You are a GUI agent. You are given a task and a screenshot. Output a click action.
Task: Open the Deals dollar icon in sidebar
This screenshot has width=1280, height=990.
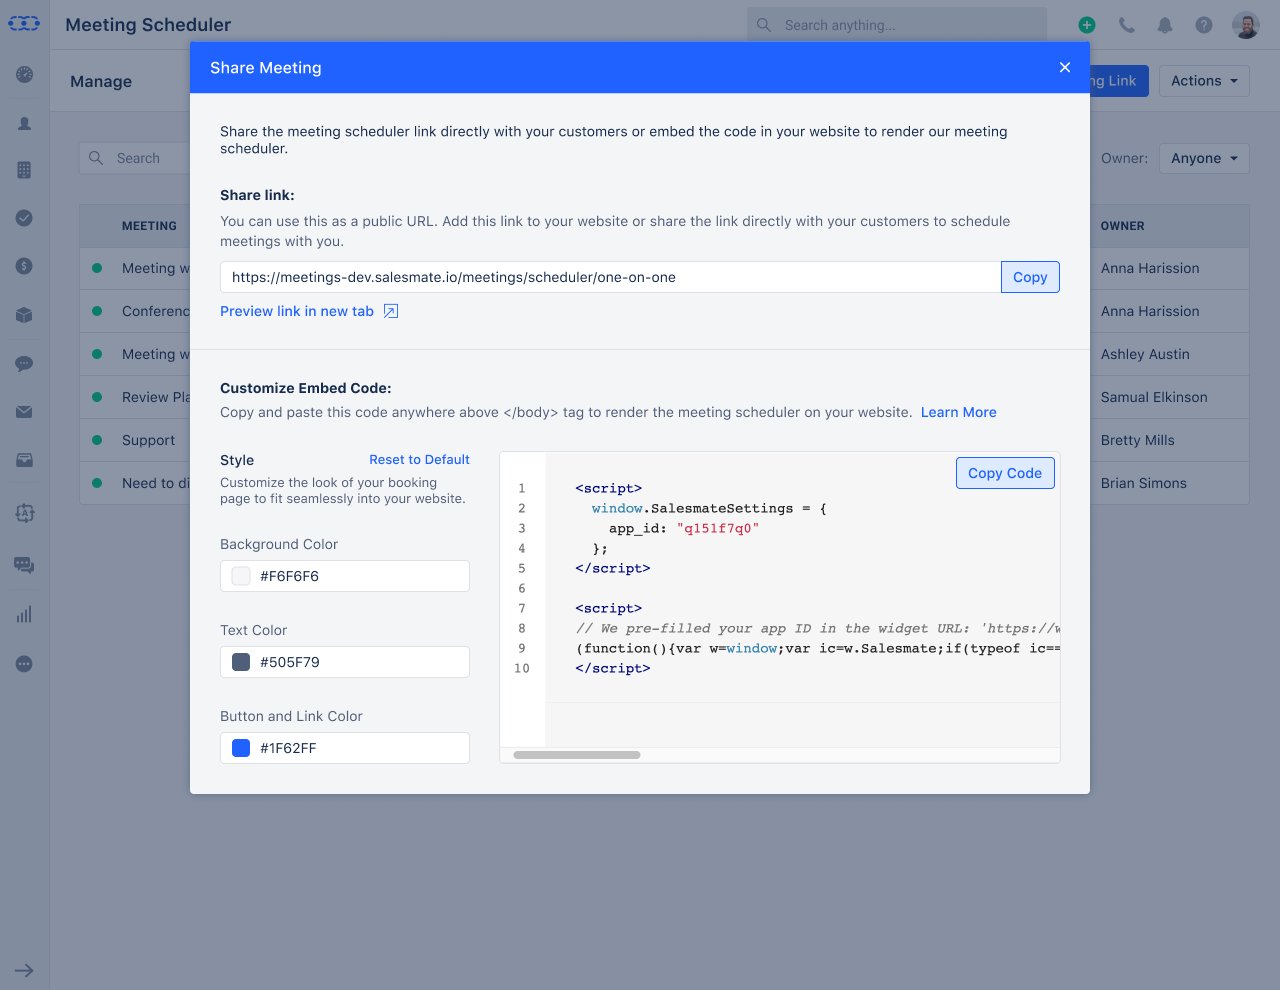coord(25,266)
